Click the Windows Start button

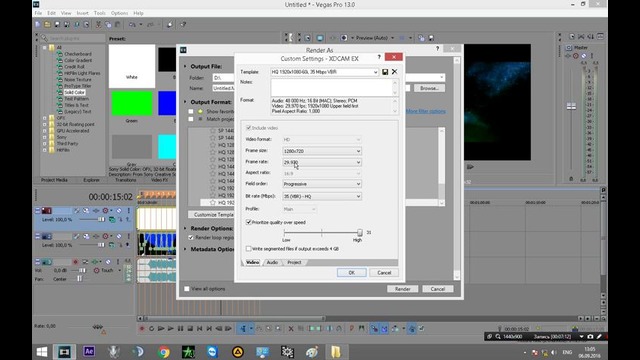point(42,351)
